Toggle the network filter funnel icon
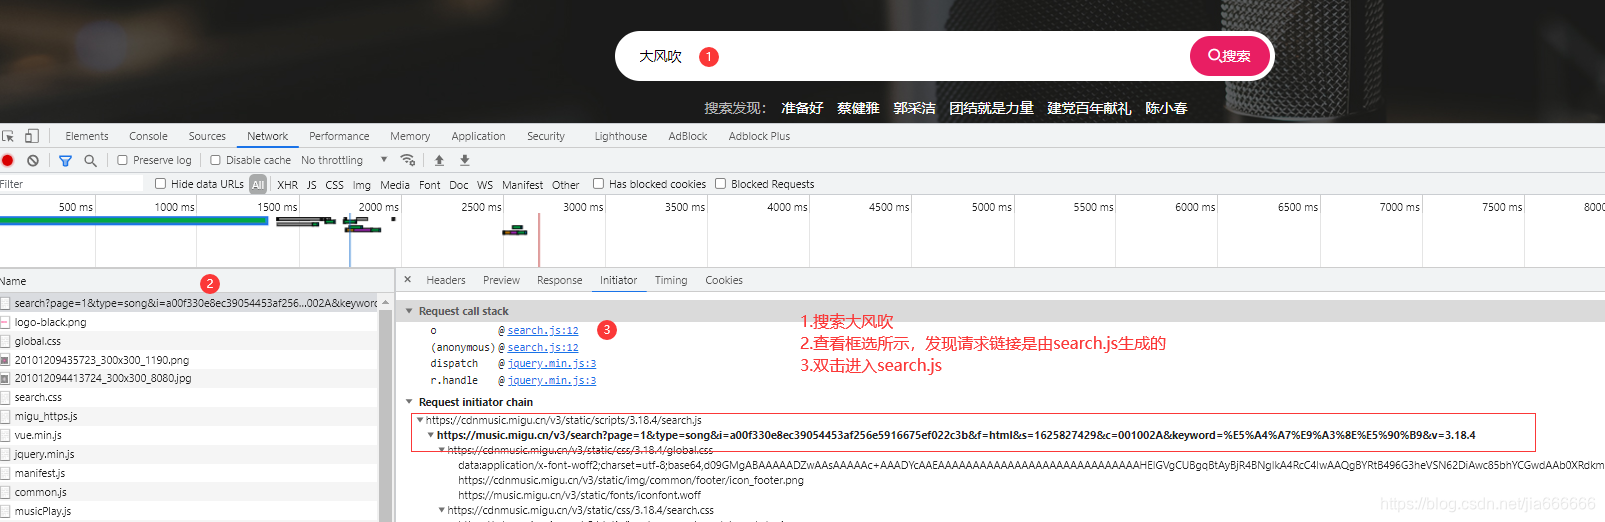This screenshot has width=1605, height=522. (65, 160)
